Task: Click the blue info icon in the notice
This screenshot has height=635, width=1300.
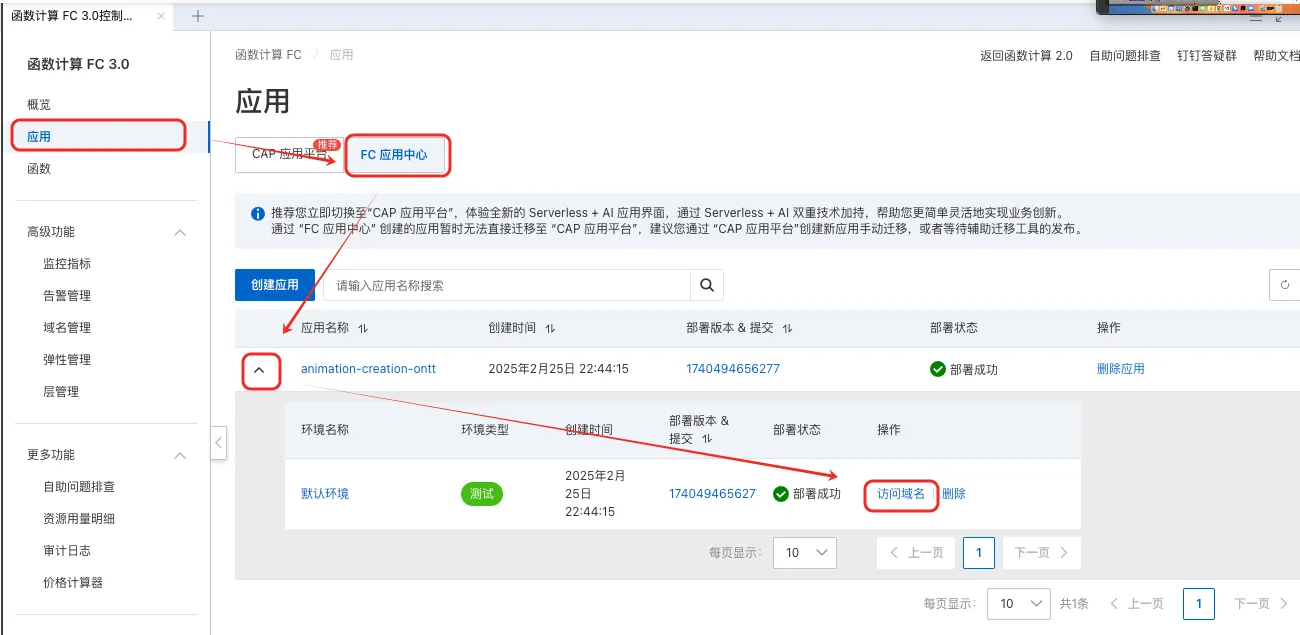Action: pyautogui.click(x=258, y=214)
